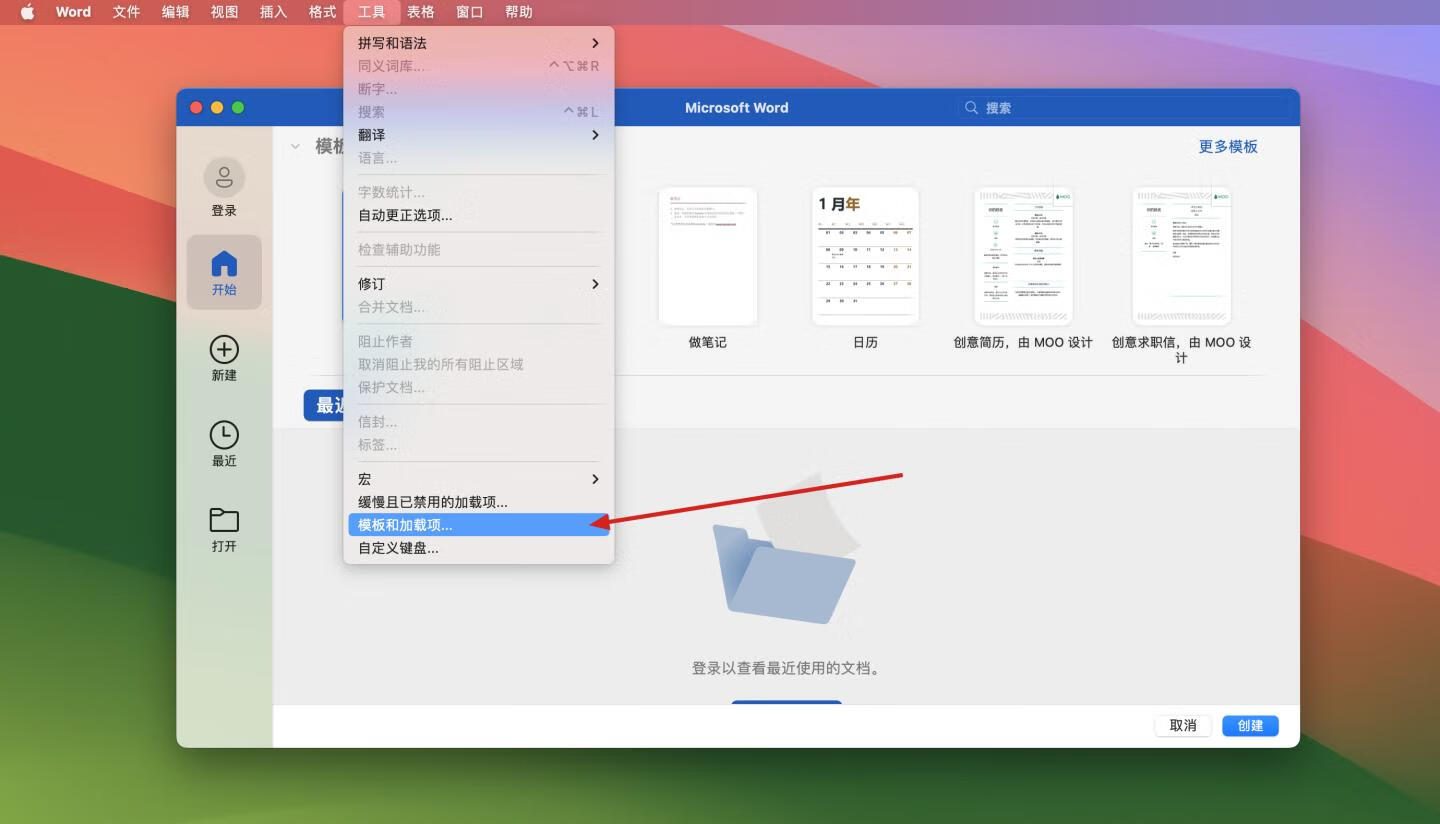1440x824 pixels.
Task: Click the search magnifier icon in title bar
Action: (971, 108)
